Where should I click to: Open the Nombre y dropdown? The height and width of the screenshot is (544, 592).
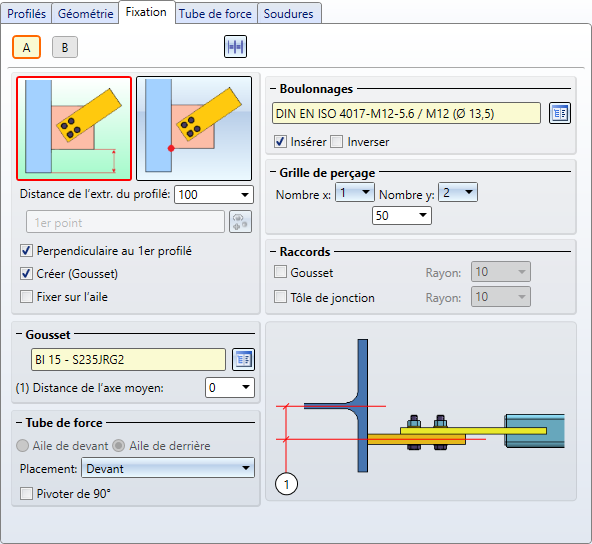(458, 193)
